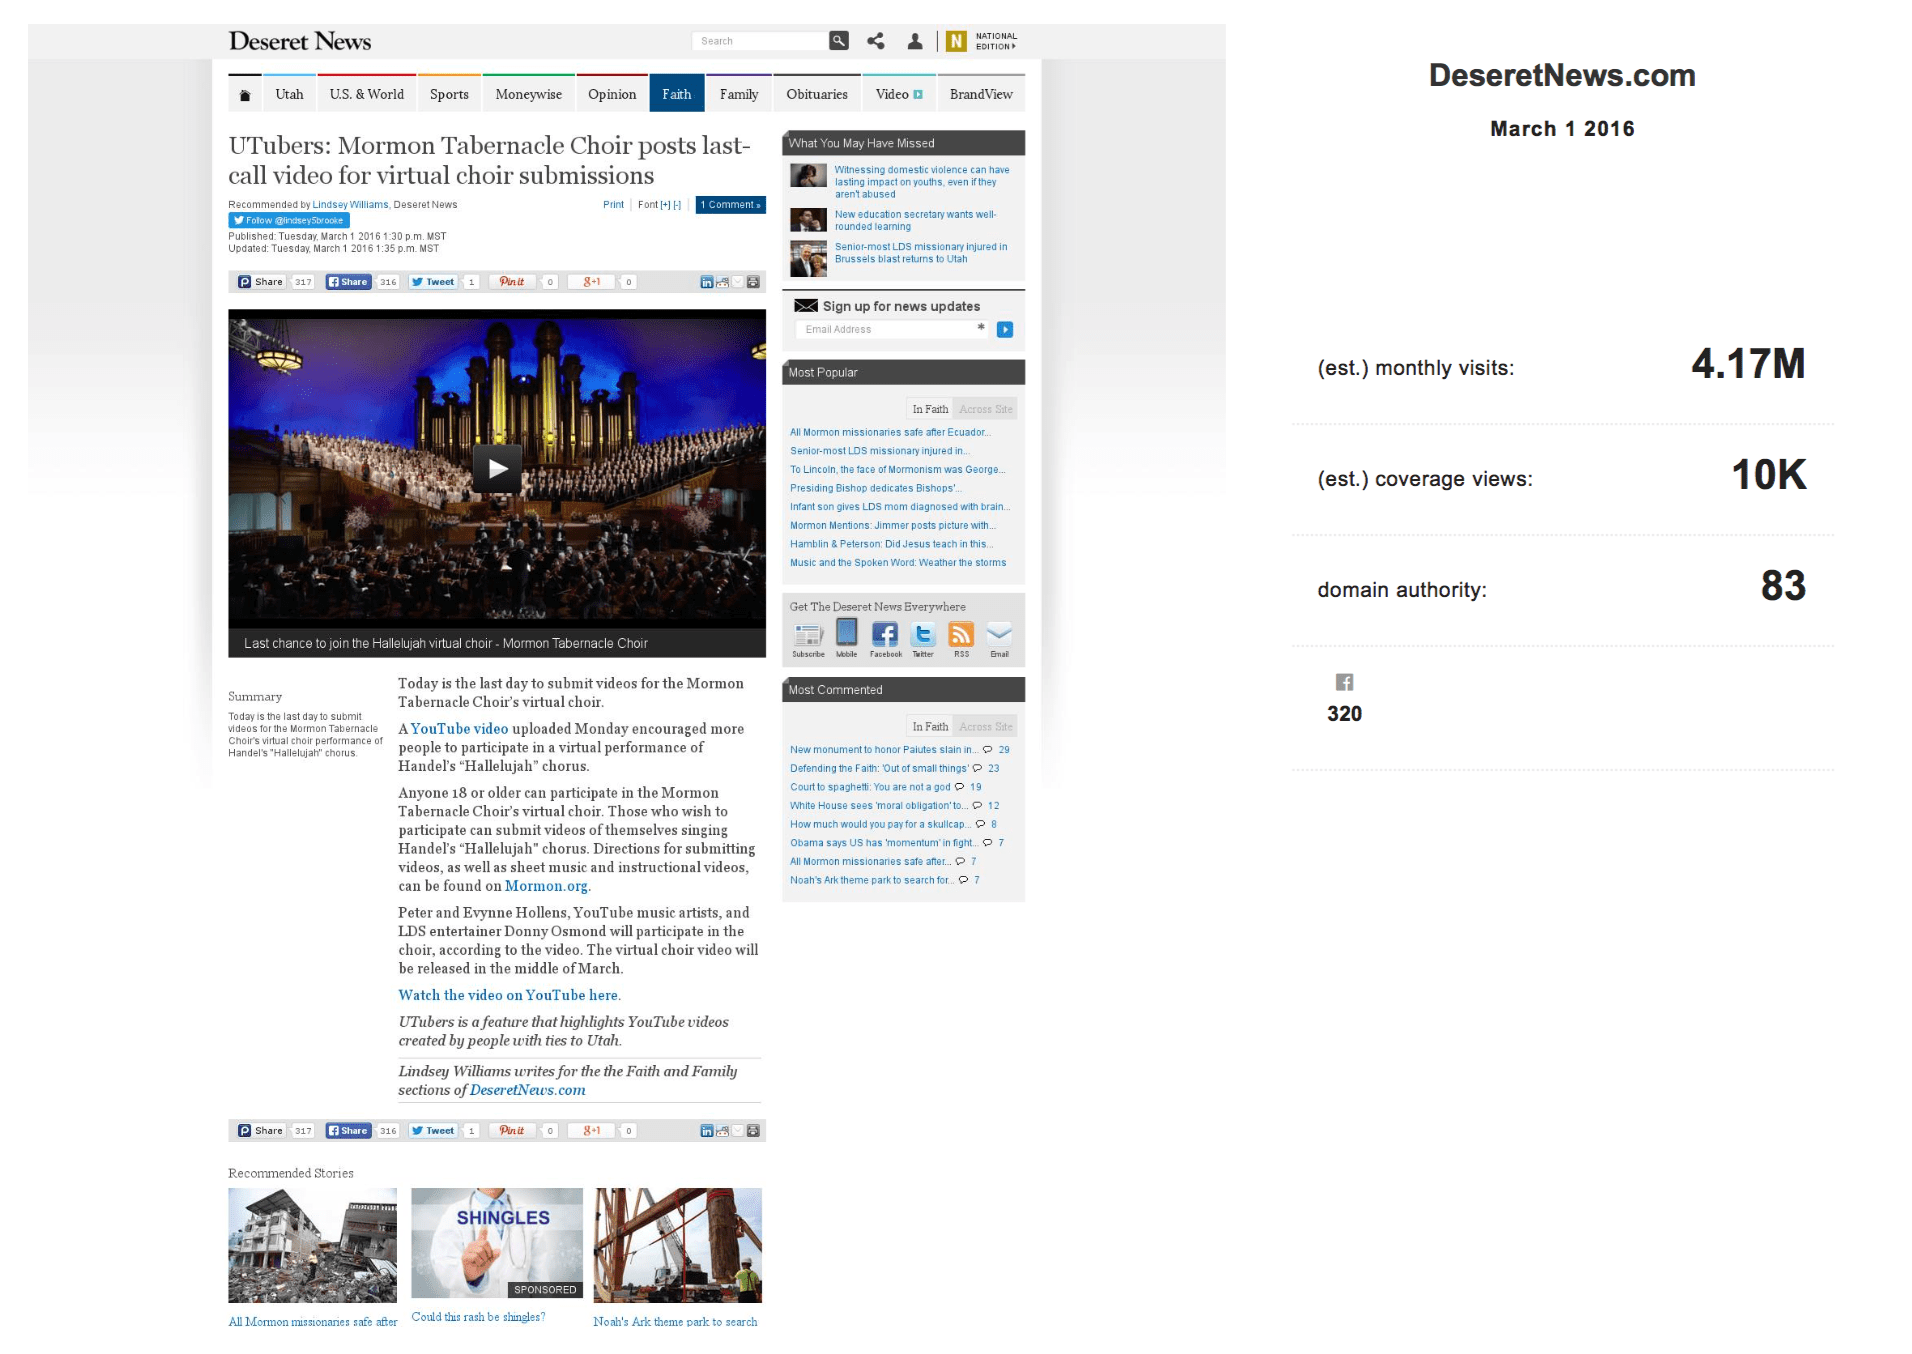This screenshot has width=1912, height=1354.
Task: Switch to the Moneywise section
Action: (x=528, y=93)
